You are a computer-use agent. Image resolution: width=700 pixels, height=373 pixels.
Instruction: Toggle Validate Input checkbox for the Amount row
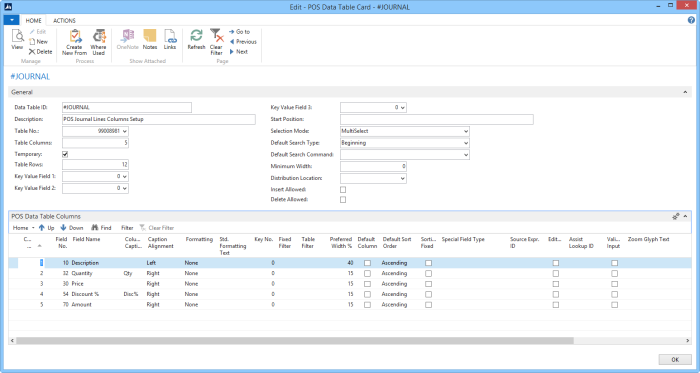[x=614, y=305]
